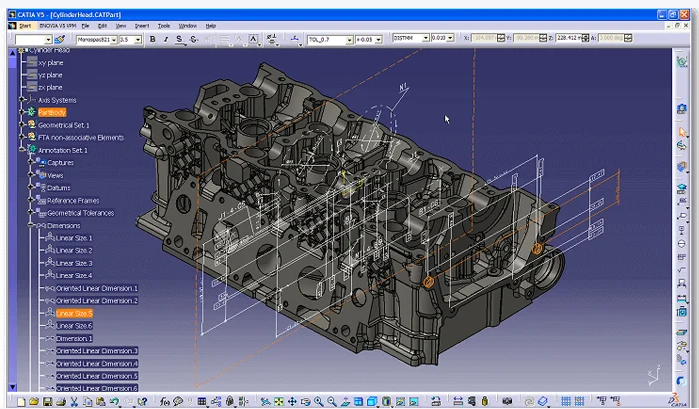The image size is (699, 409).
Task: Open the DISTMM numerical display dropdown
Action: pos(424,39)
